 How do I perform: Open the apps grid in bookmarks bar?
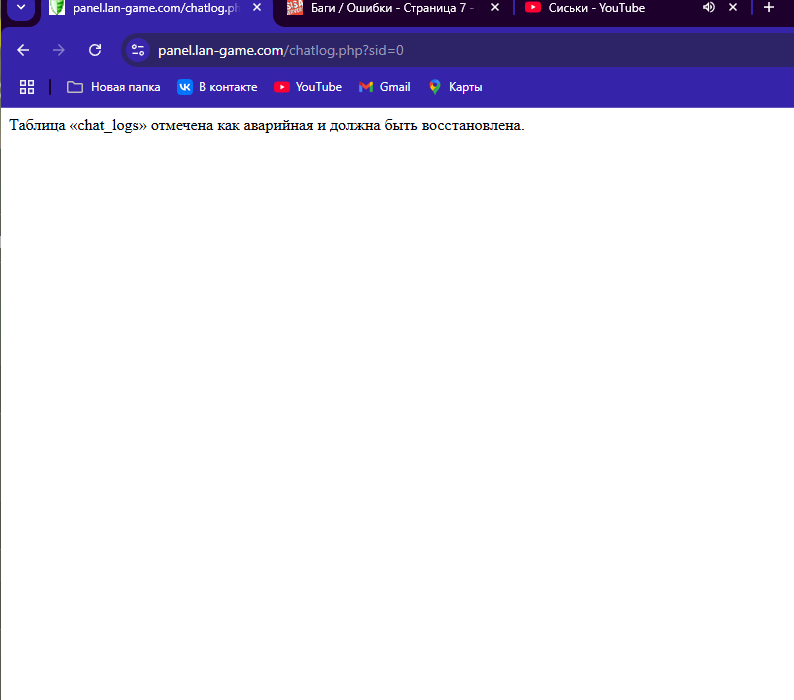click(x=27, y=87)
